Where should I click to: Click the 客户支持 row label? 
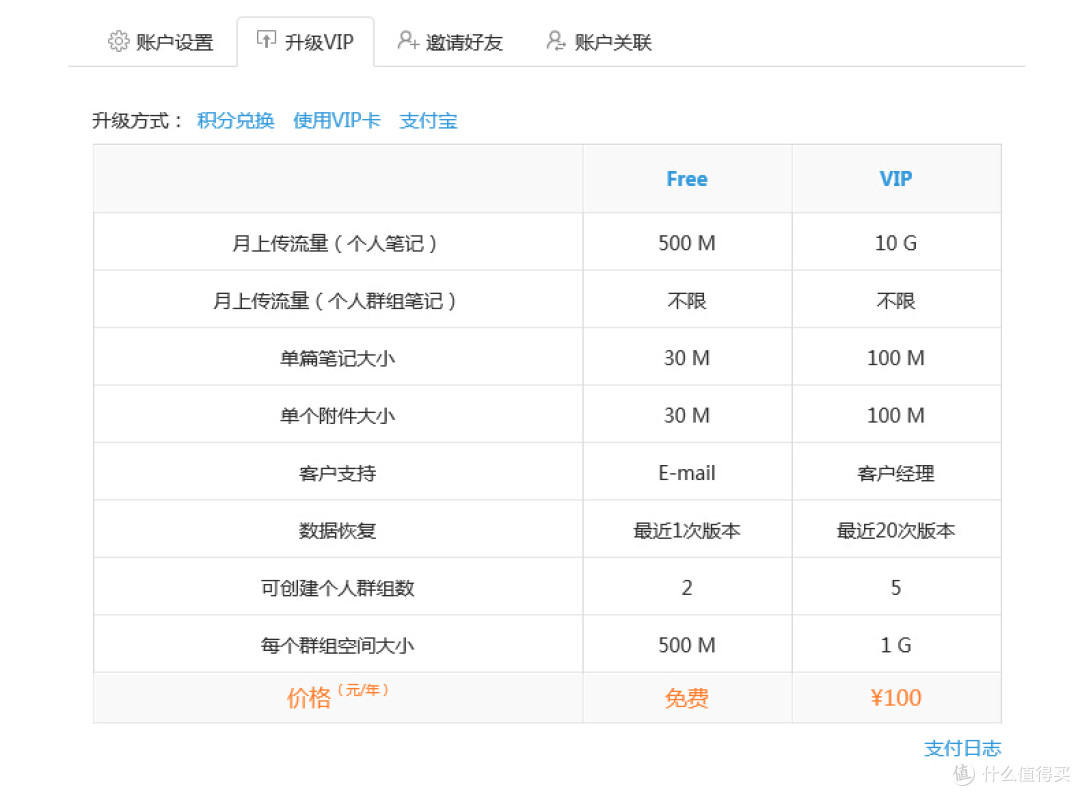pos(337,473)
